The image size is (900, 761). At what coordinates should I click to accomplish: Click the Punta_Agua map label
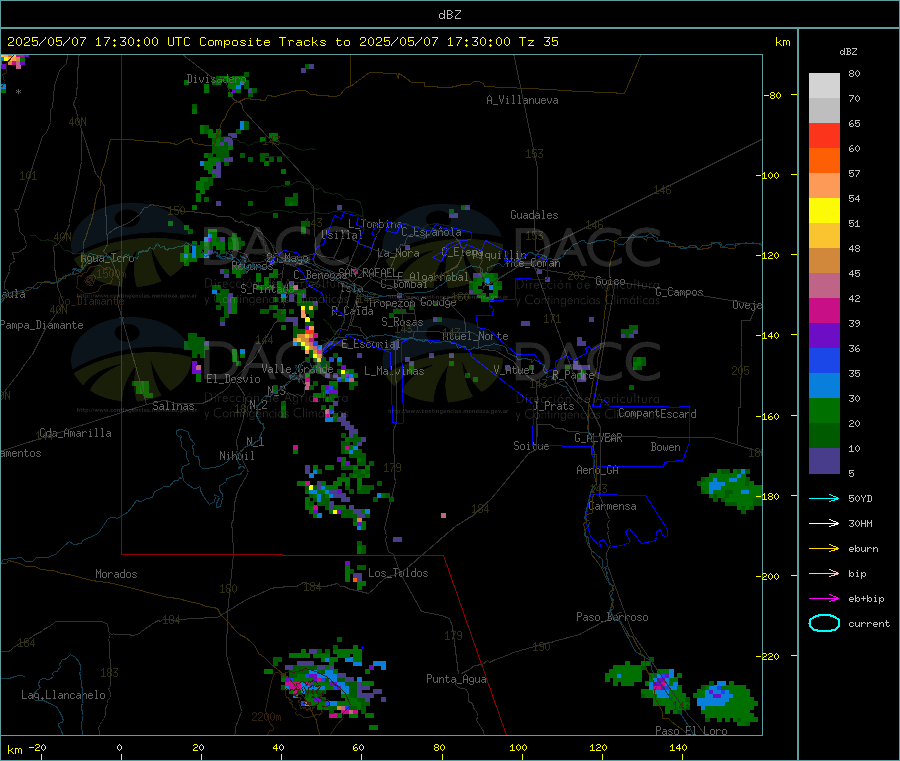(x=456, y=679)
